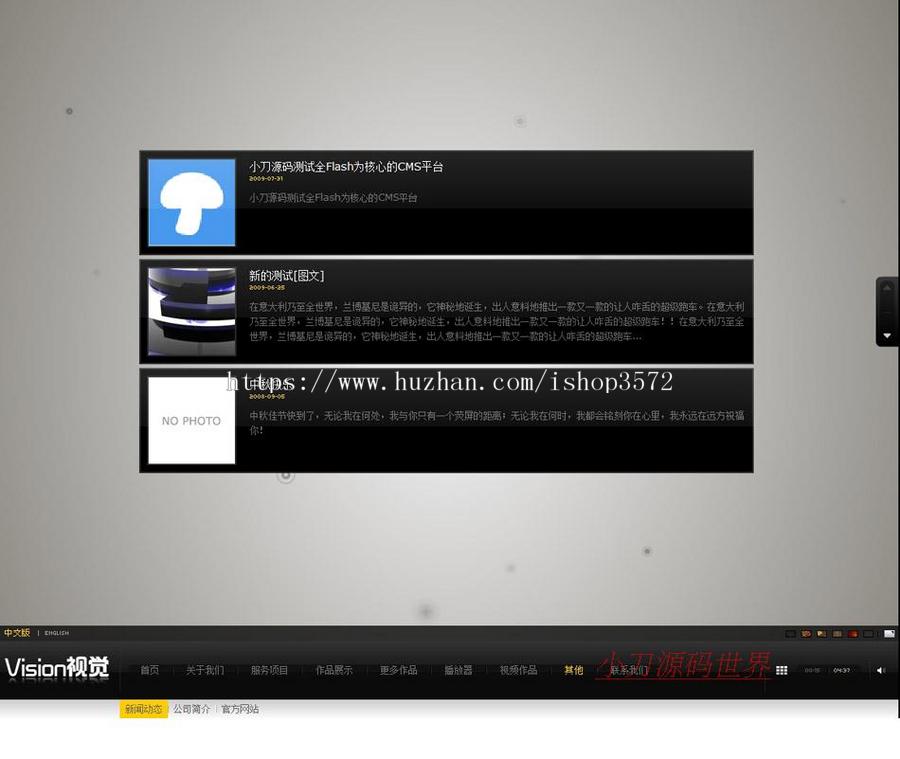Screen dimensions: 900x759
Task: Open 播放器 menu item
Action: (x=458, y=670)
